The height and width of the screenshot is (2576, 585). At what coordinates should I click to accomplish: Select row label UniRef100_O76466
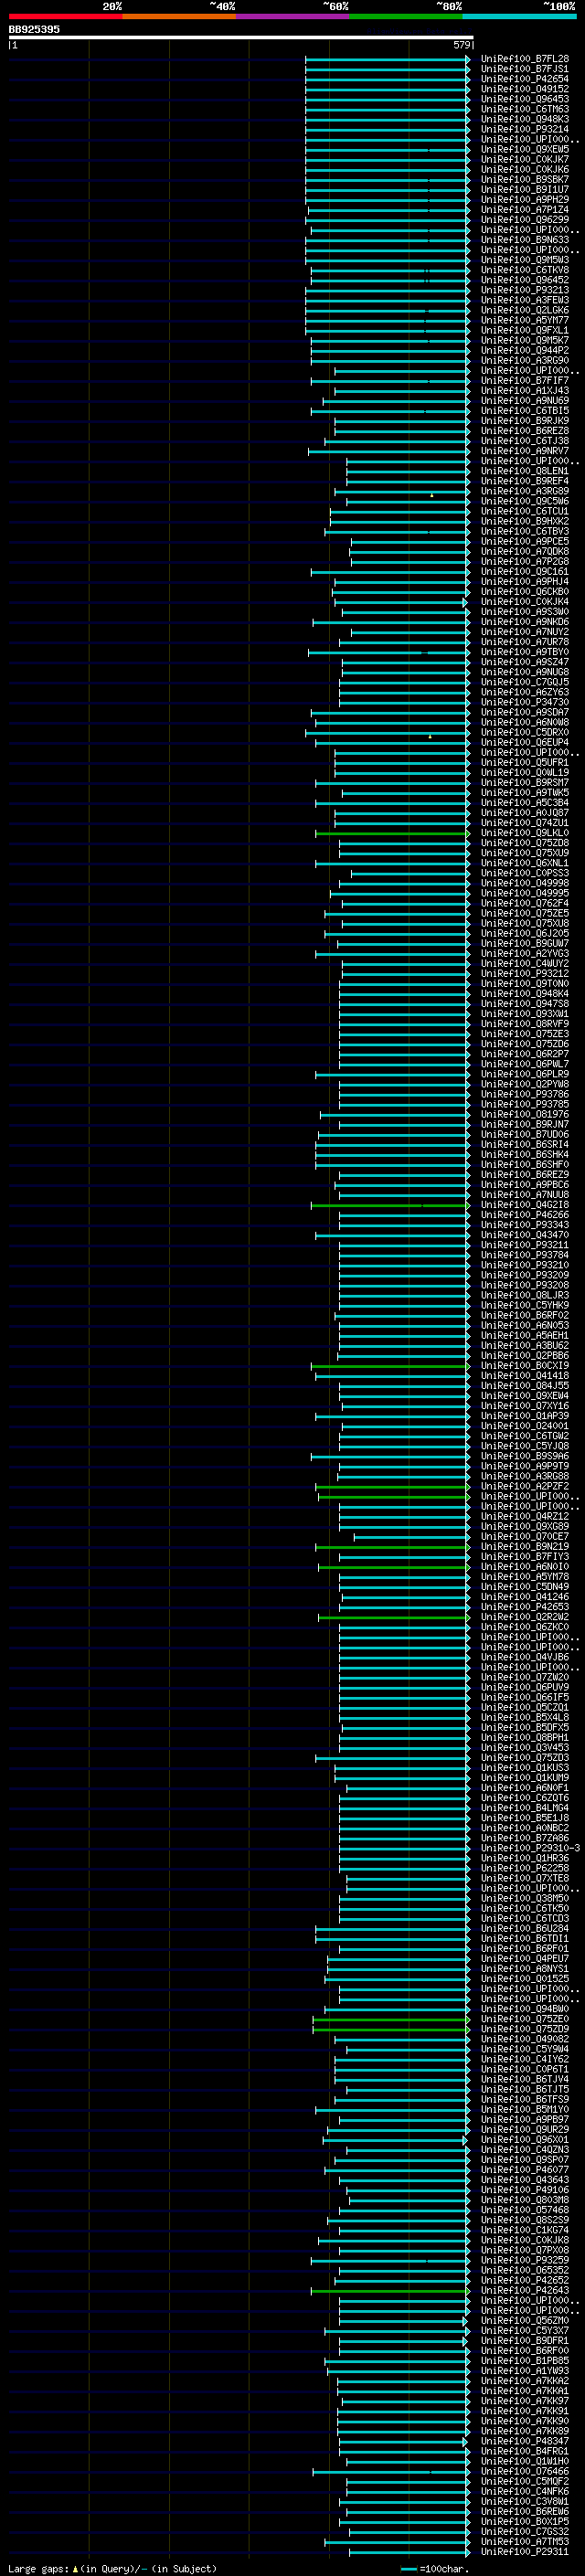524,2471
